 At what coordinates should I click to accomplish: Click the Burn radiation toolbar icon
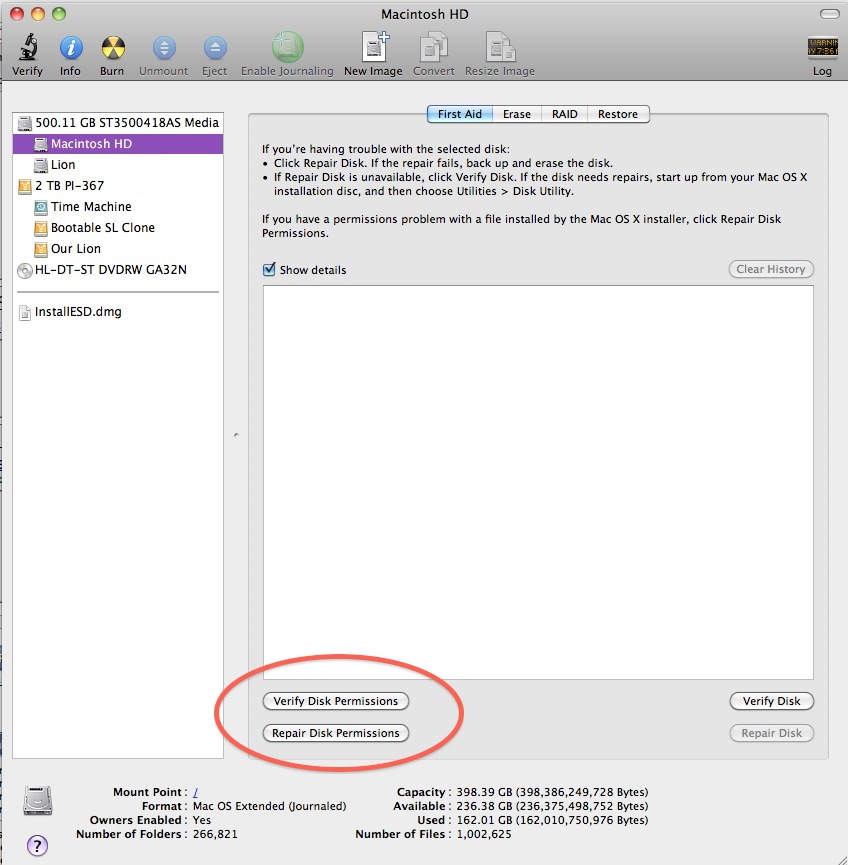coord(113,48)
